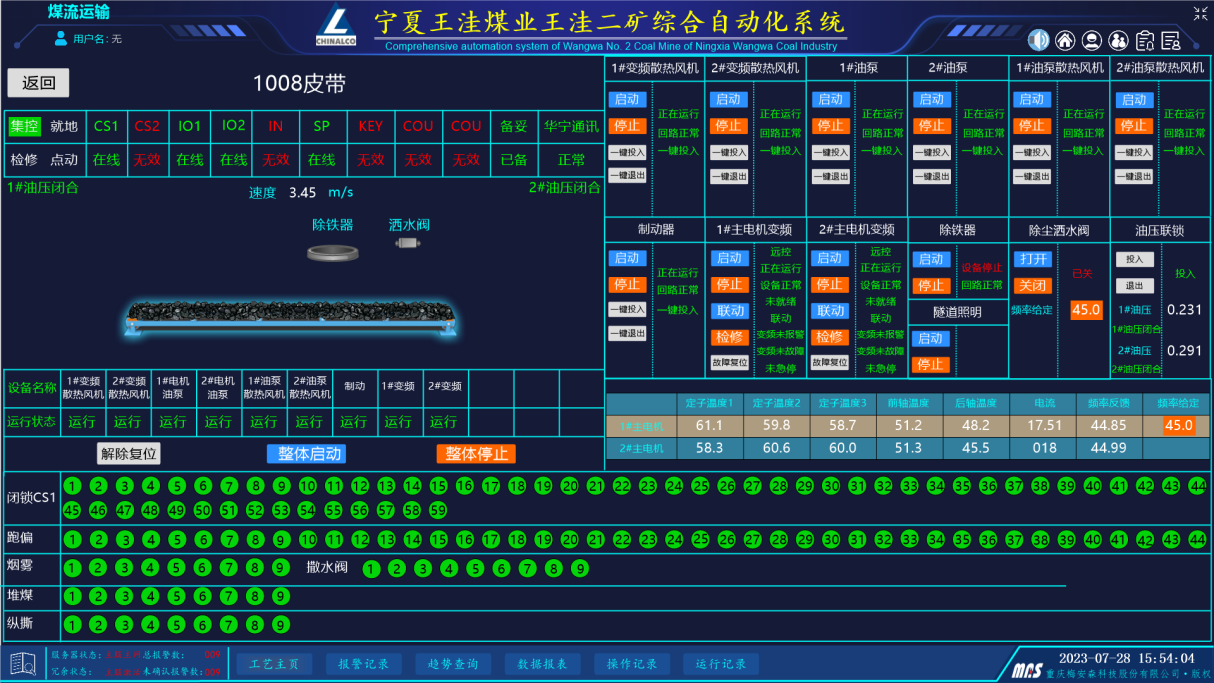Toggle 油压联锁 to 投入
1214x683 pixels.
(x=1134, y=259)
